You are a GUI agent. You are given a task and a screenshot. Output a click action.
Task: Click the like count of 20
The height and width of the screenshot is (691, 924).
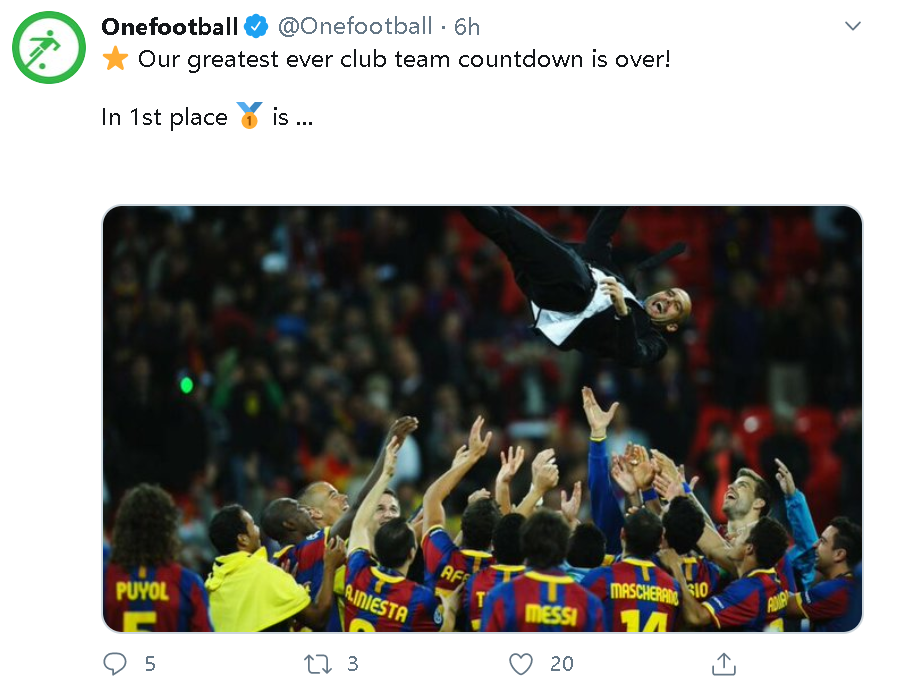(561, 663)
